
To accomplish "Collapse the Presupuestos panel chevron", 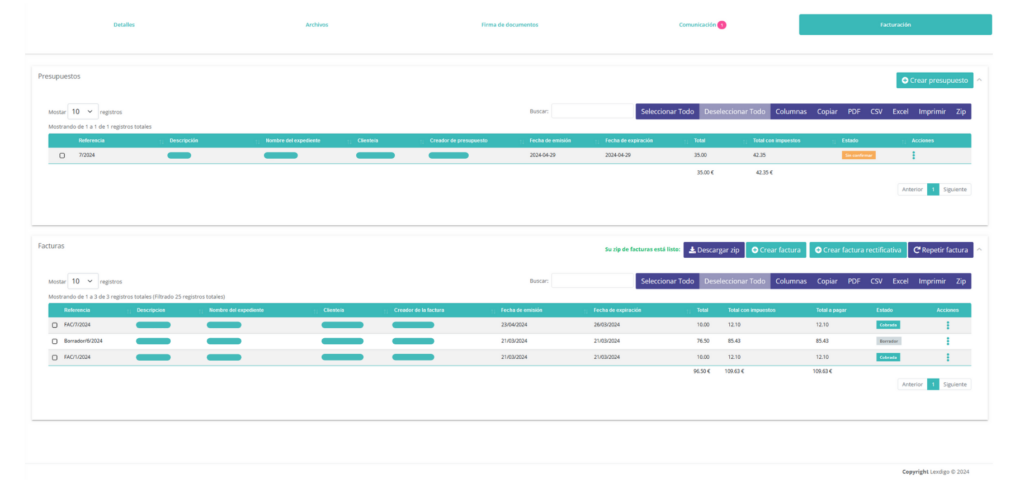I will tap(979, 79).
